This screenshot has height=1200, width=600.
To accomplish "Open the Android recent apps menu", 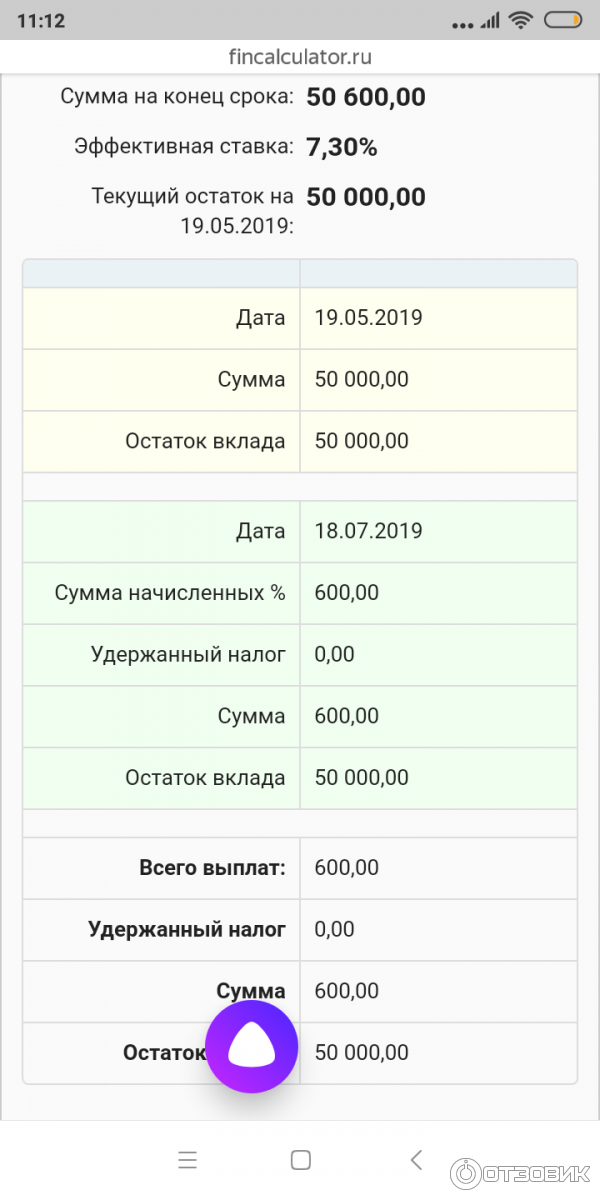I will point(187,1160).
